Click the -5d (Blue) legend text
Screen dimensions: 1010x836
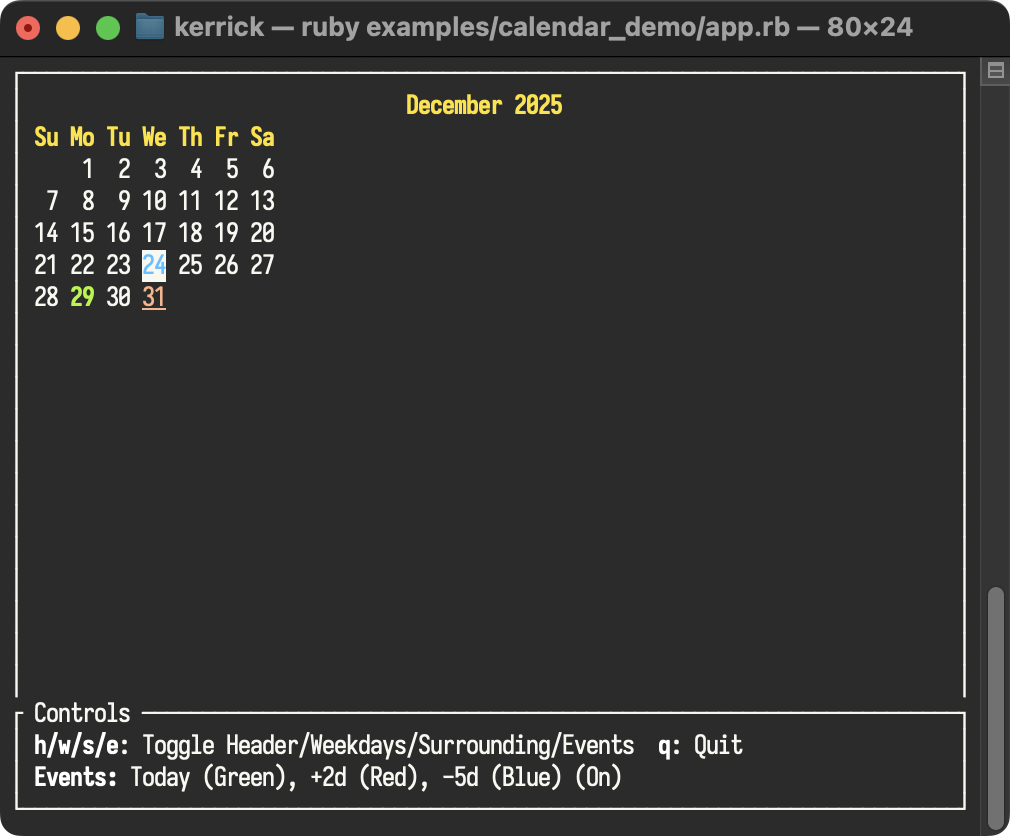coord(502,777)
